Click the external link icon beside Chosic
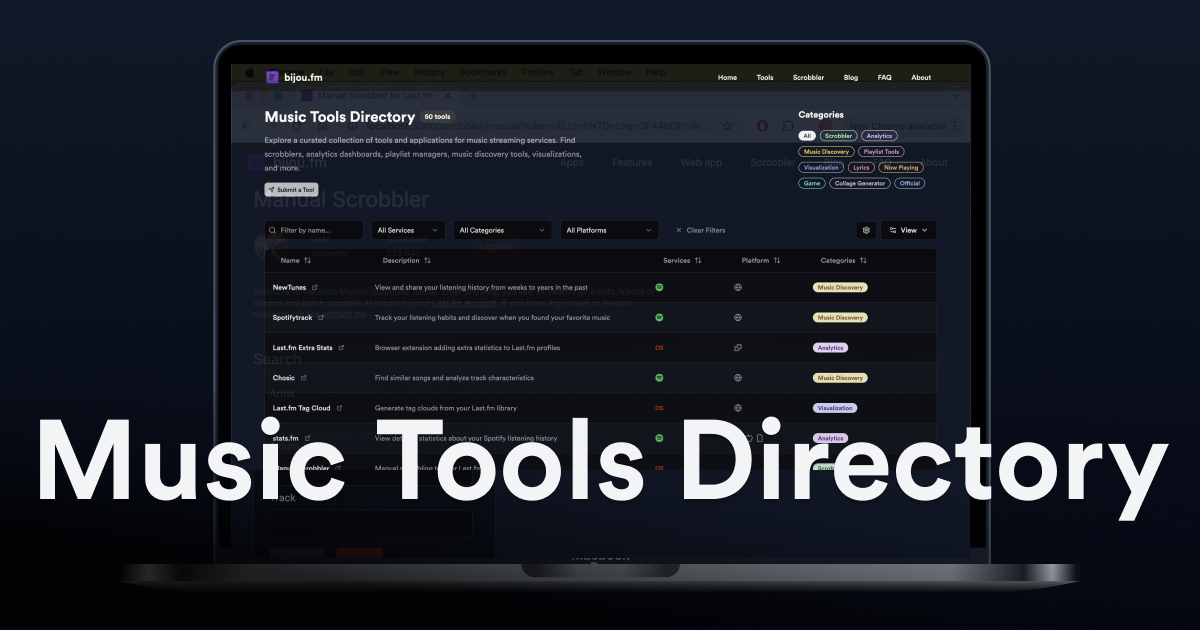 304,378
